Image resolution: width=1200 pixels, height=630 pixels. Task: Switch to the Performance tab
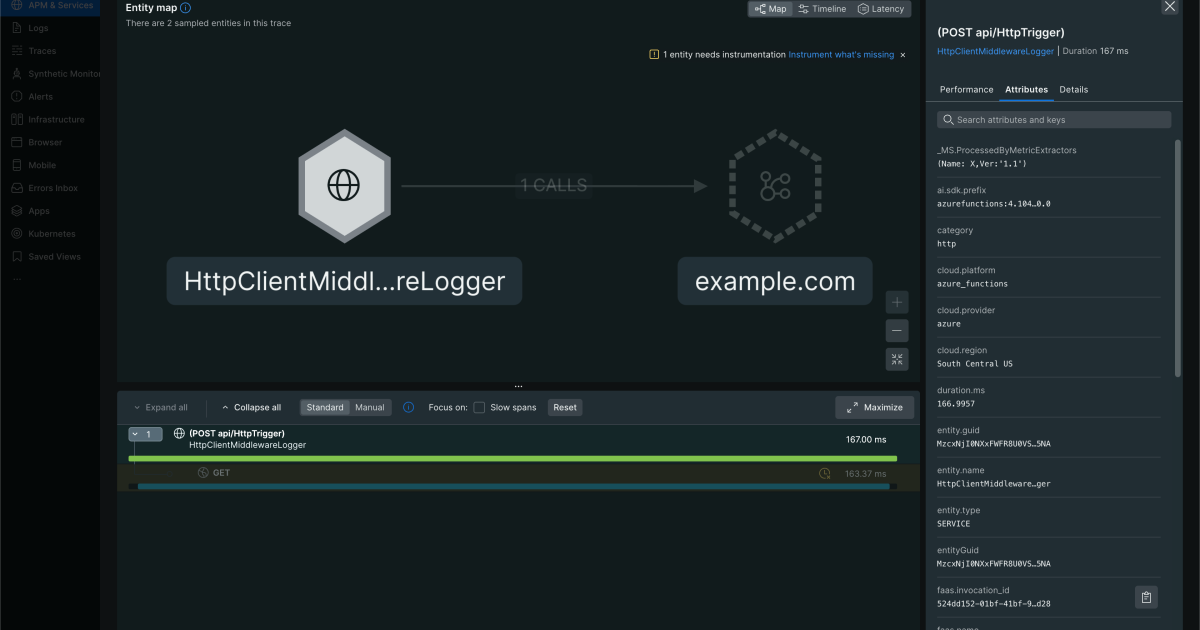tap(966, 89)
